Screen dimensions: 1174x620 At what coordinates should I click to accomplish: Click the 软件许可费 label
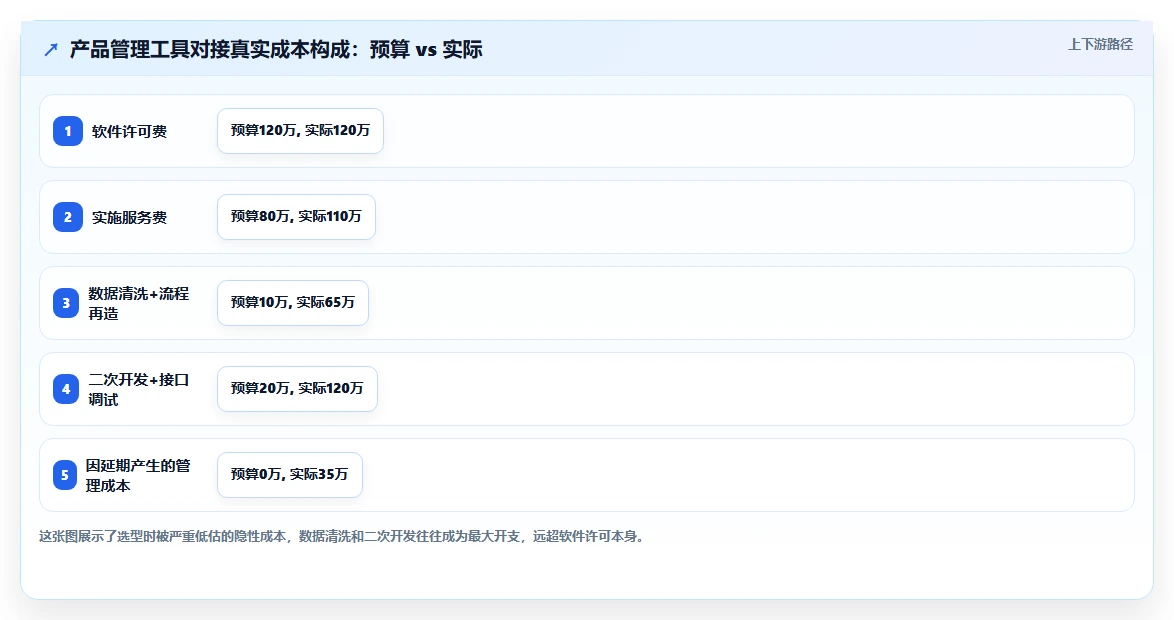click(130, 132)
